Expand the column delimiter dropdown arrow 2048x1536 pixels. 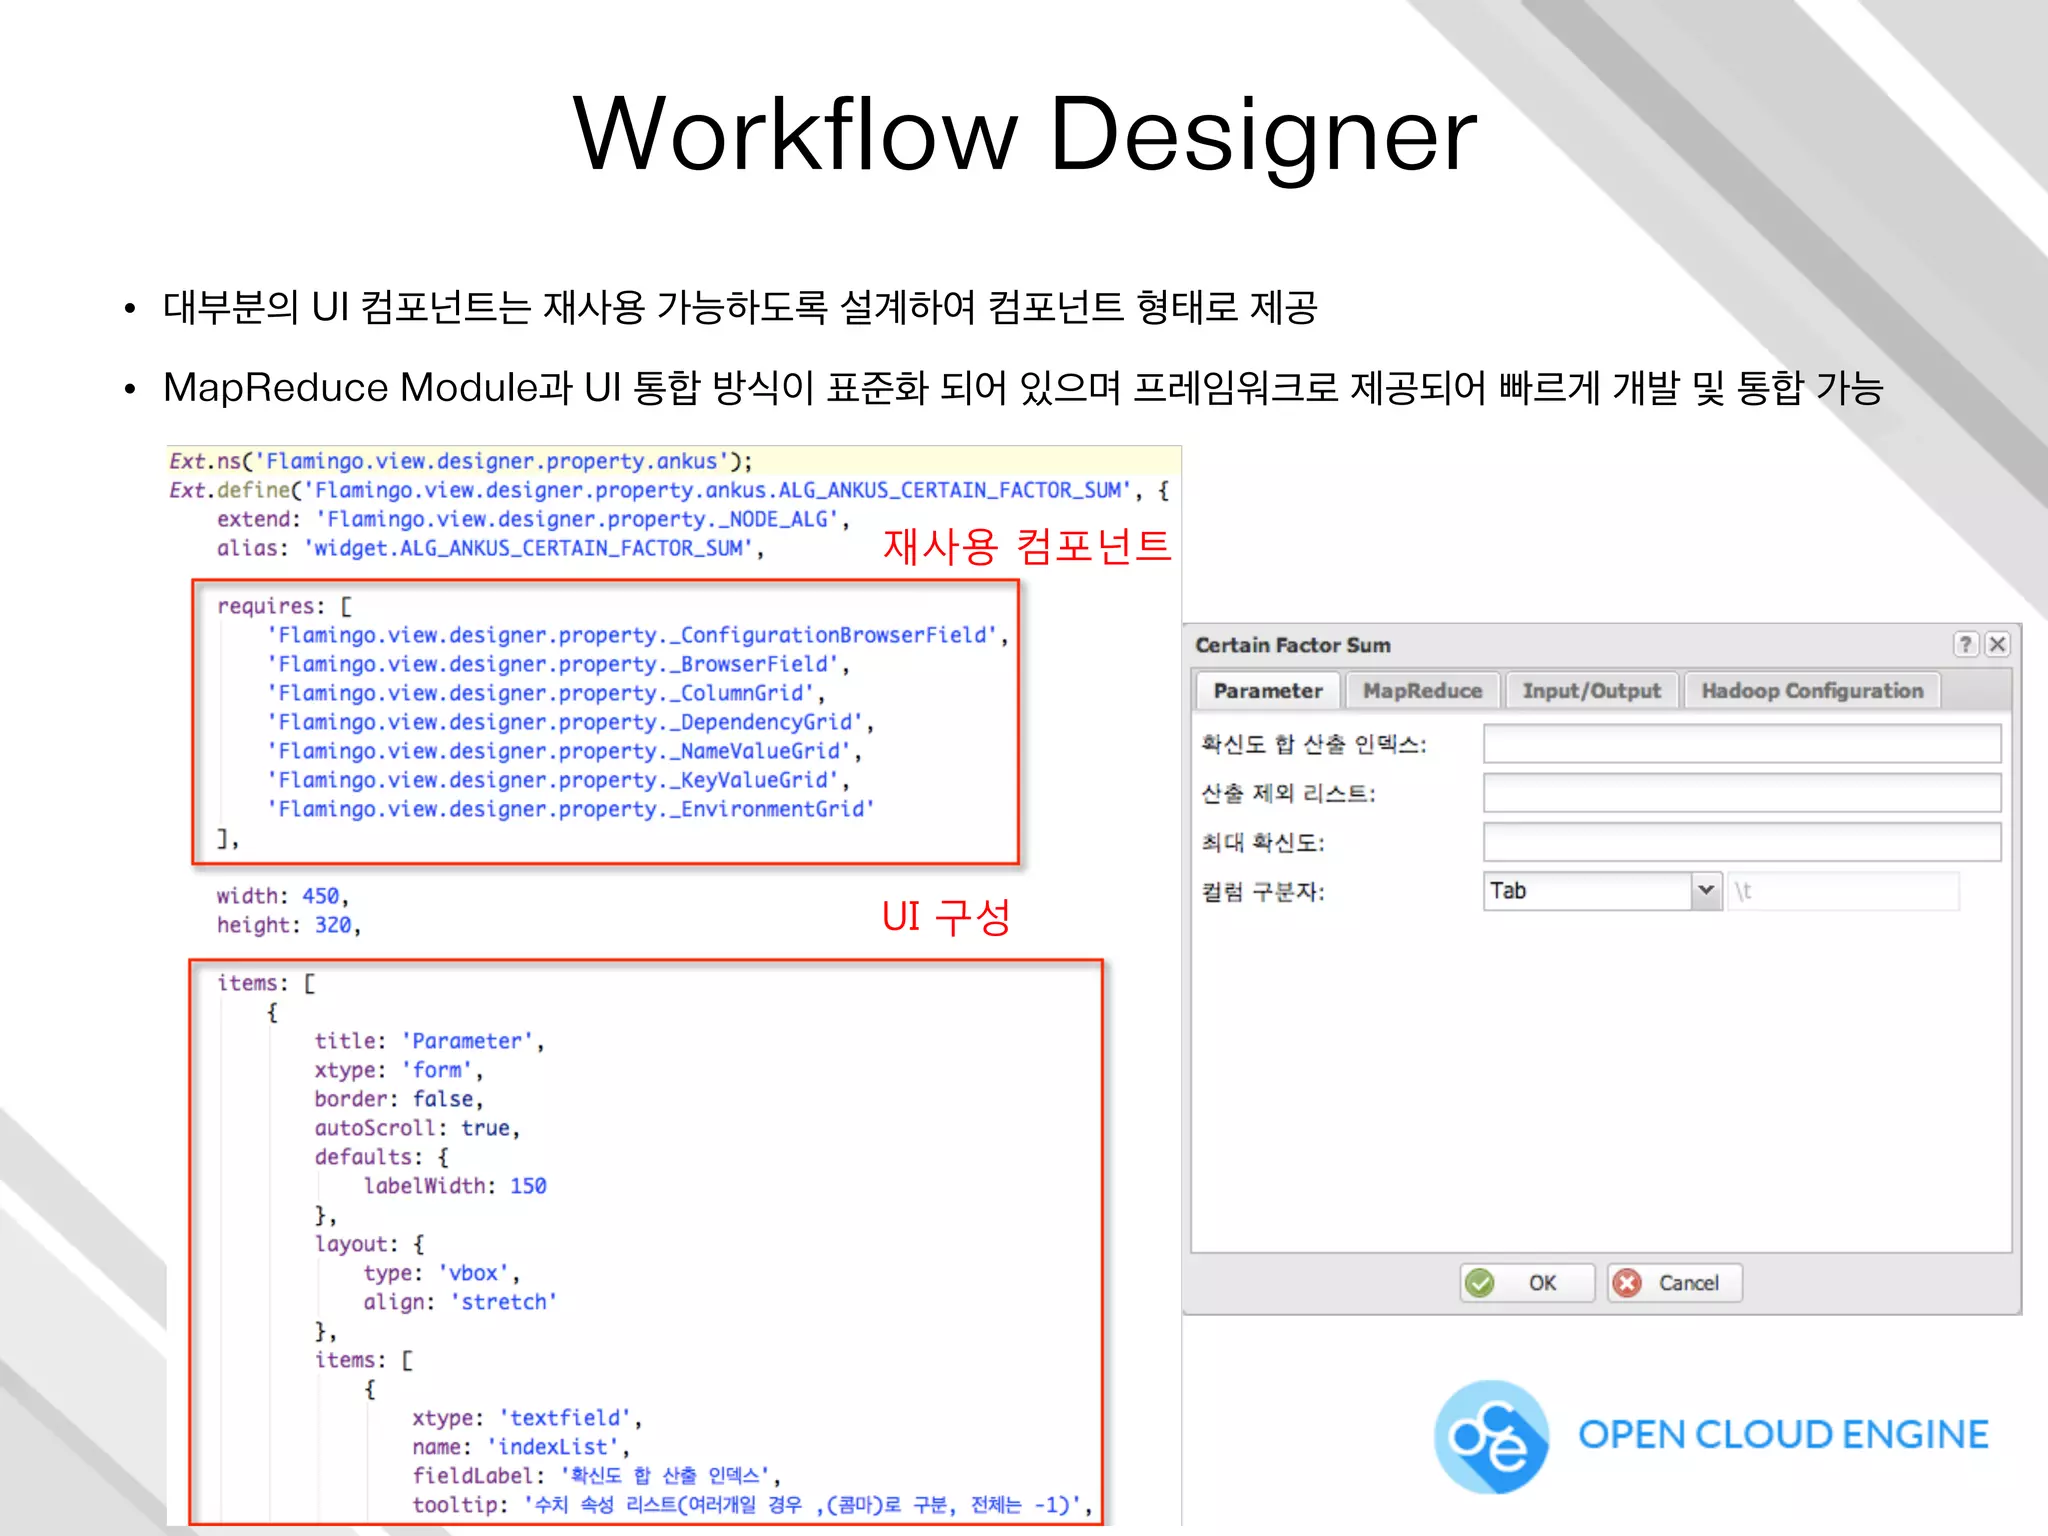click(1706, 890)
